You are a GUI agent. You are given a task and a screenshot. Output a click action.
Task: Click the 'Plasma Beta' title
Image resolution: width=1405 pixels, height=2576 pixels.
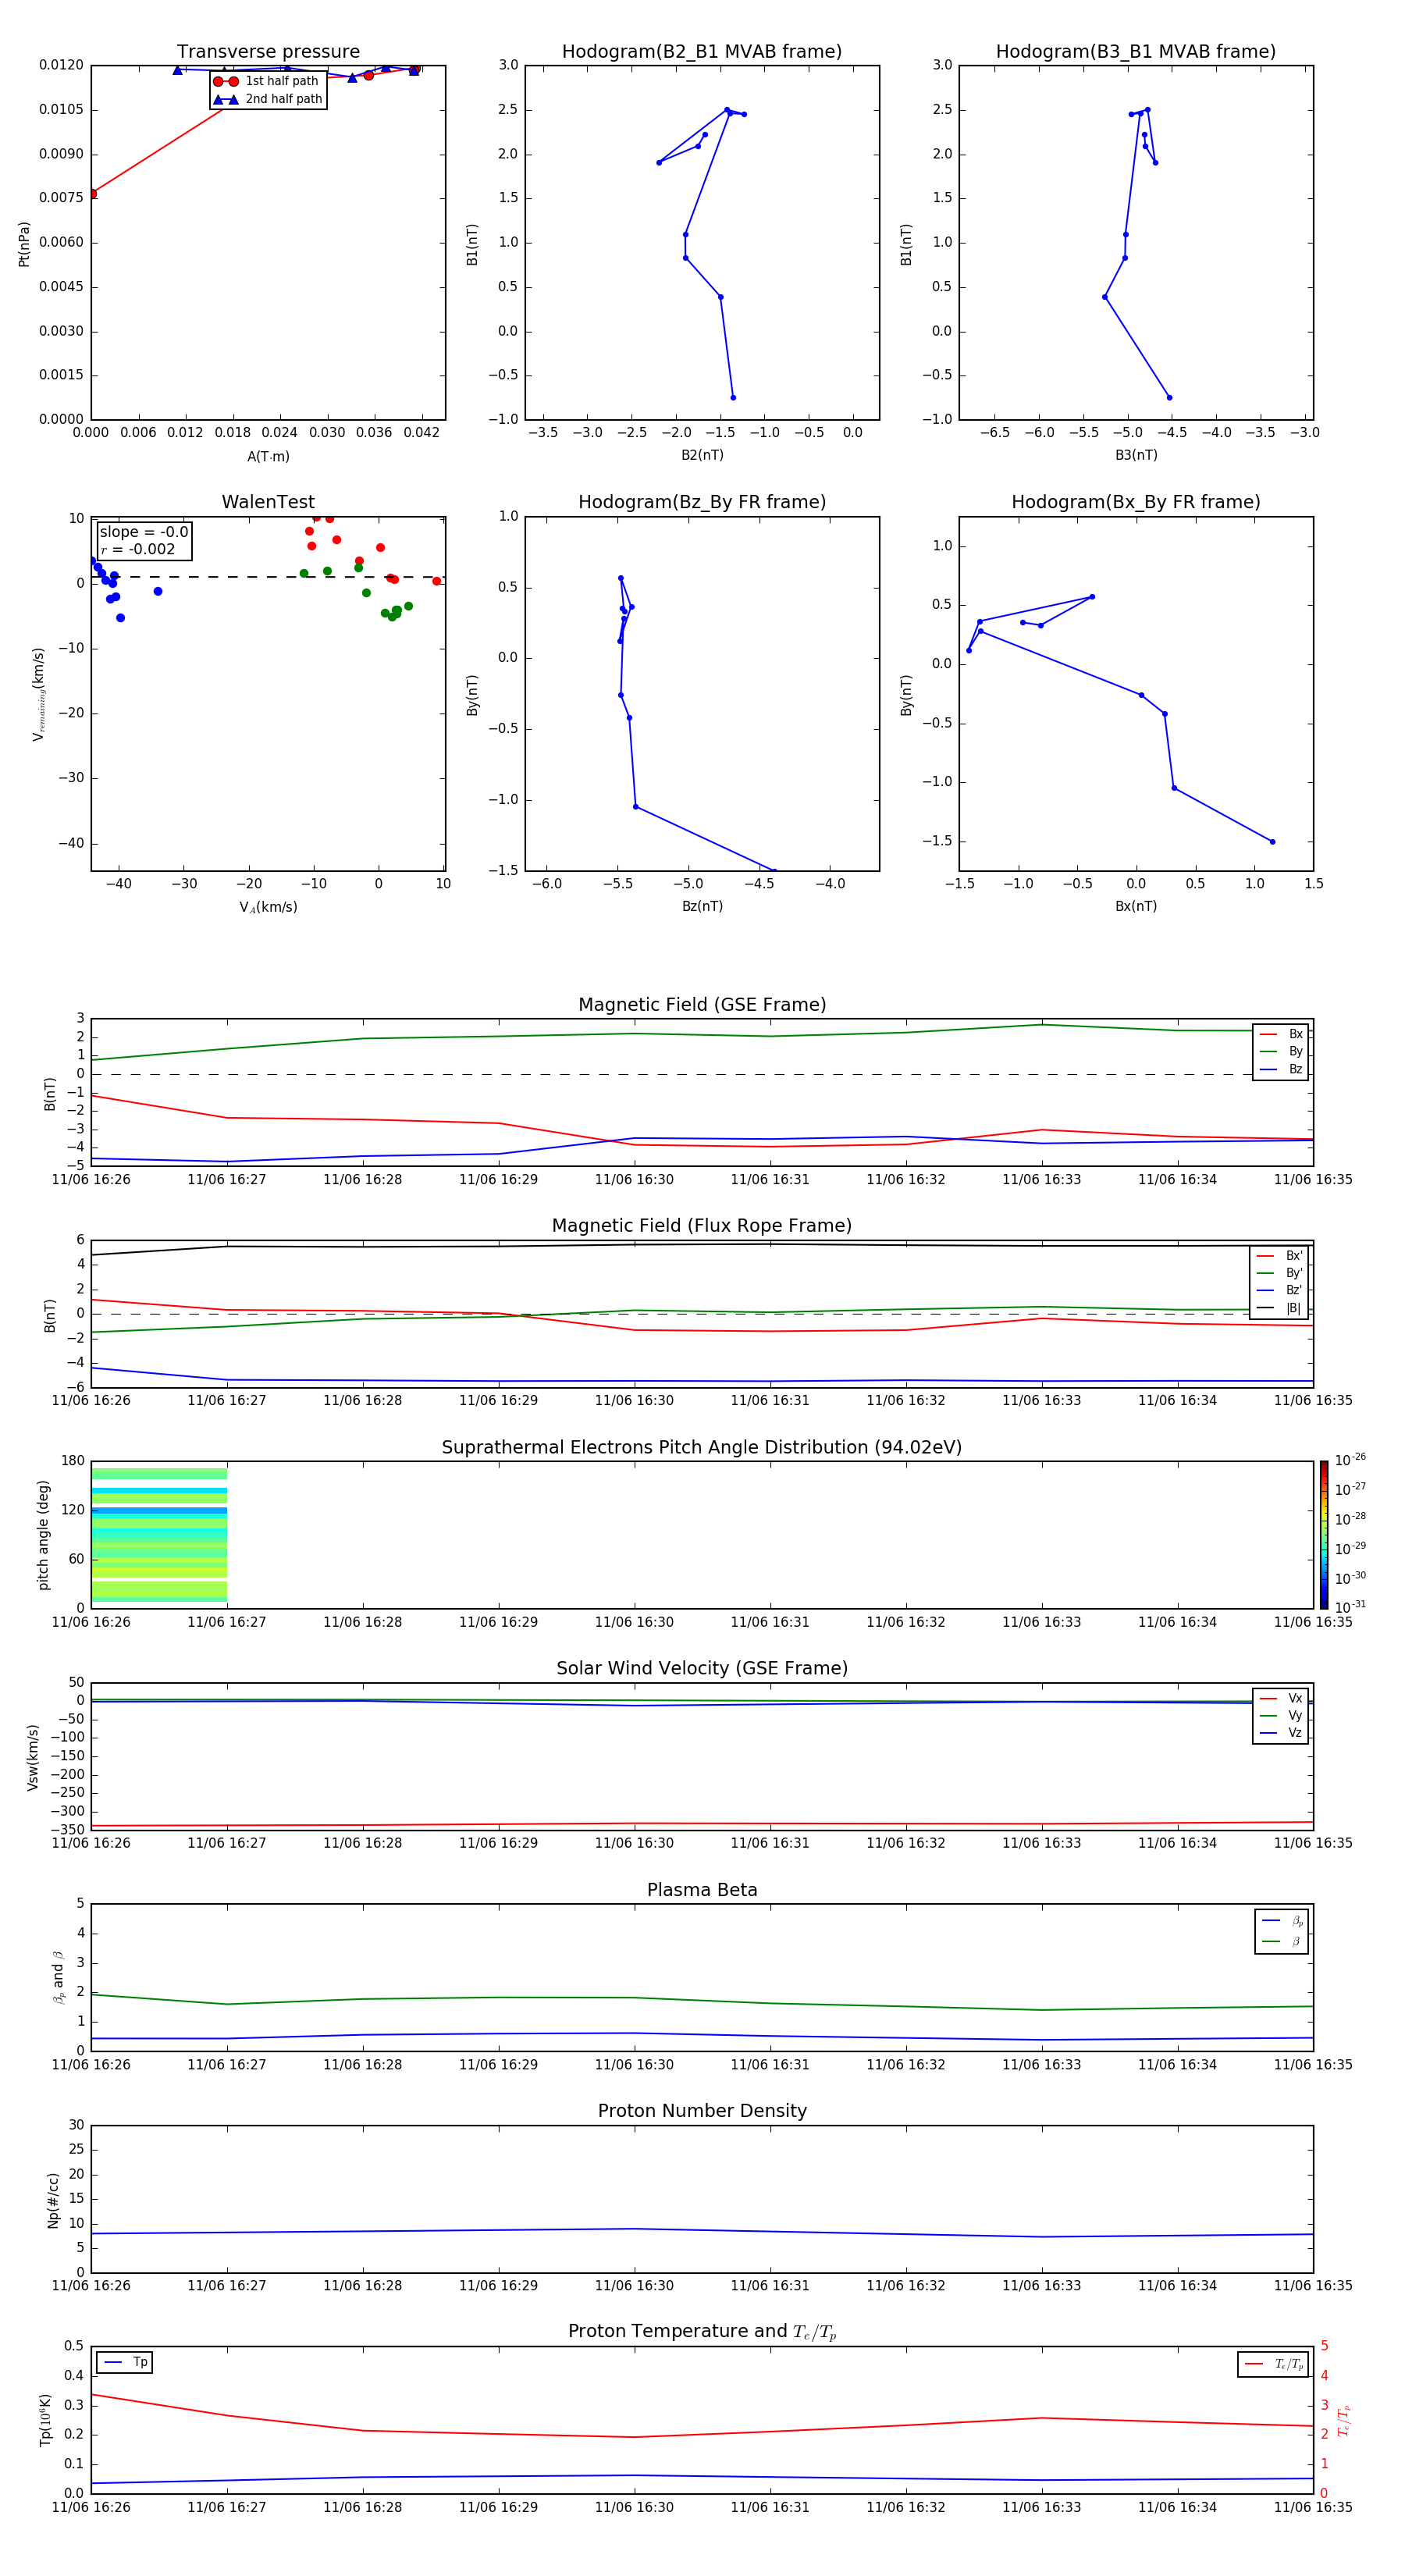point(702,1891)
